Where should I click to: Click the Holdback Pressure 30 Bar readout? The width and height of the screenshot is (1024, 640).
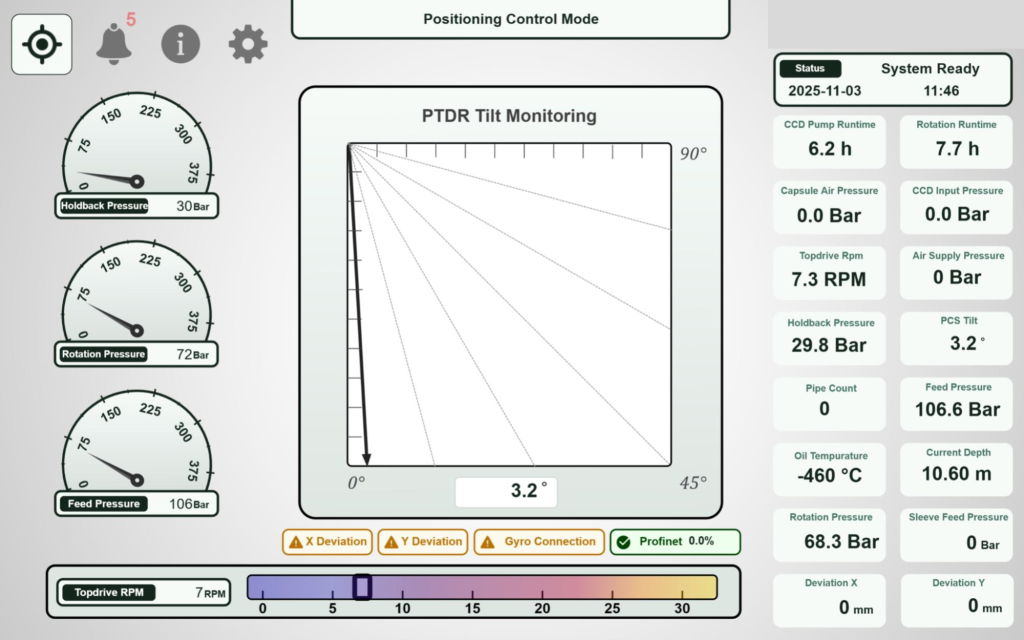[x=136, y=206]
